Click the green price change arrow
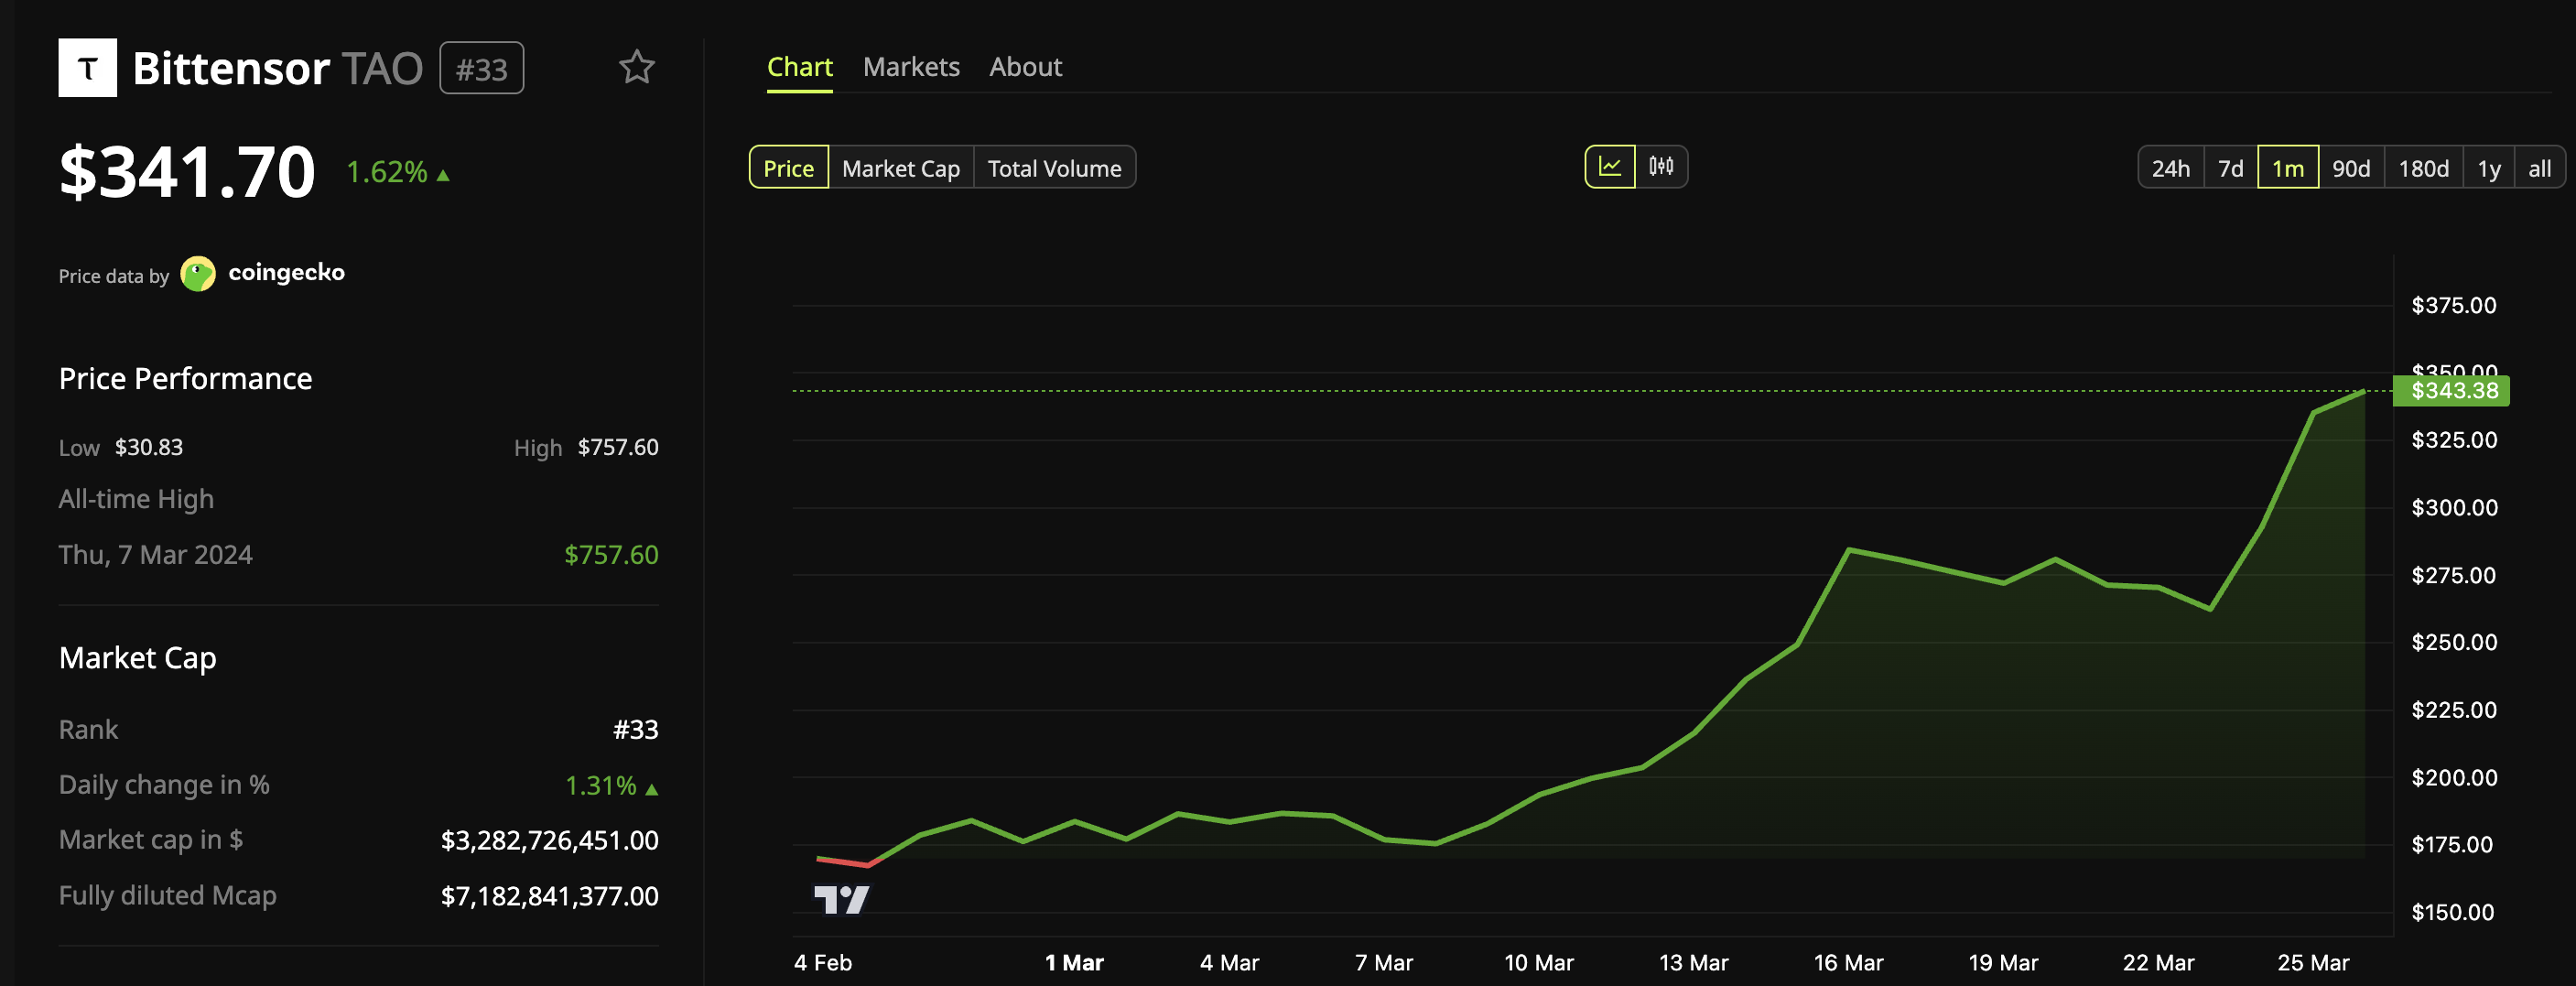The image size is (2576, 986). (443, 176)
